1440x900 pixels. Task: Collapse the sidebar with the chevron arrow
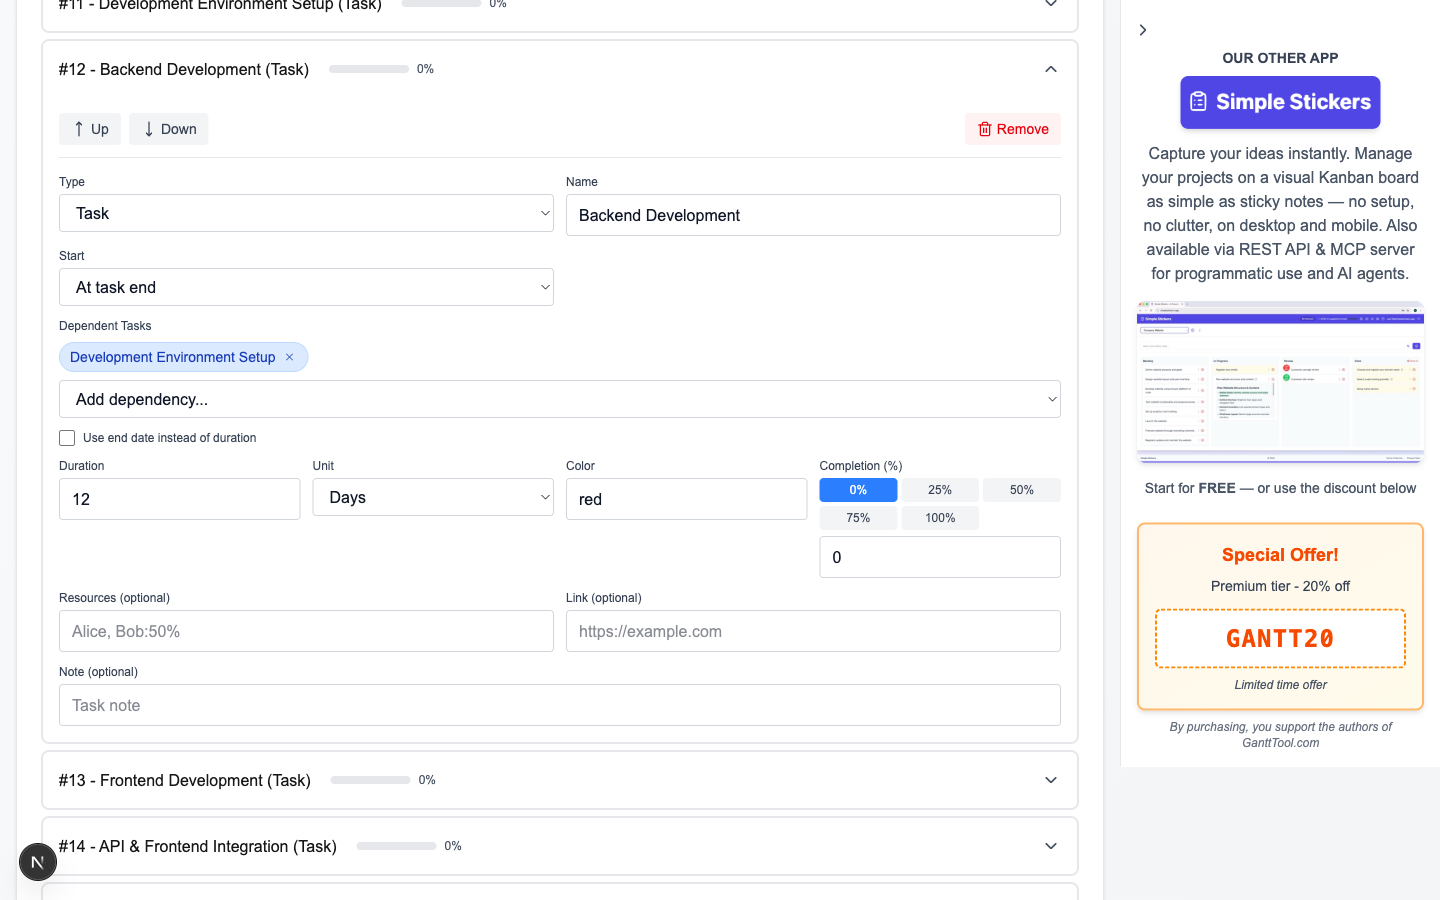pos(1143,30)
